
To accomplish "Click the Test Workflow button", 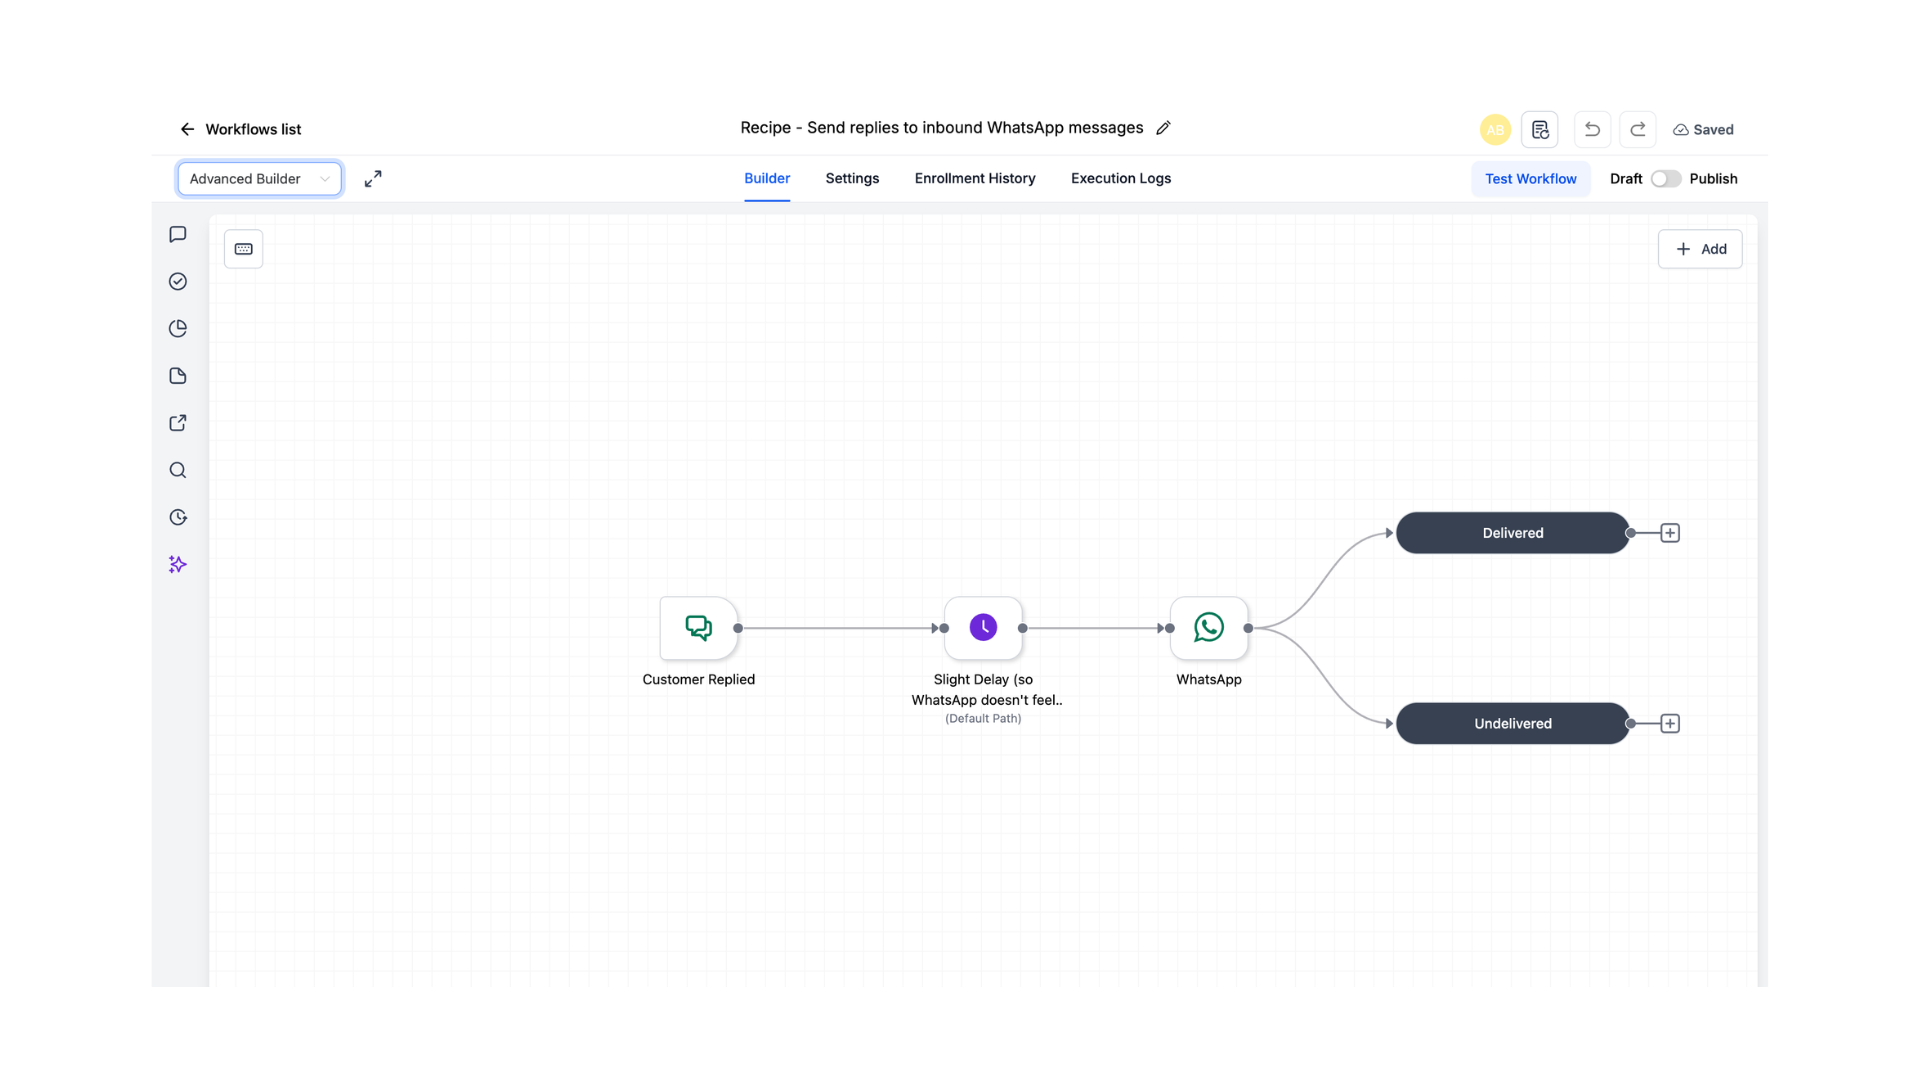I will pos(1530,179).
